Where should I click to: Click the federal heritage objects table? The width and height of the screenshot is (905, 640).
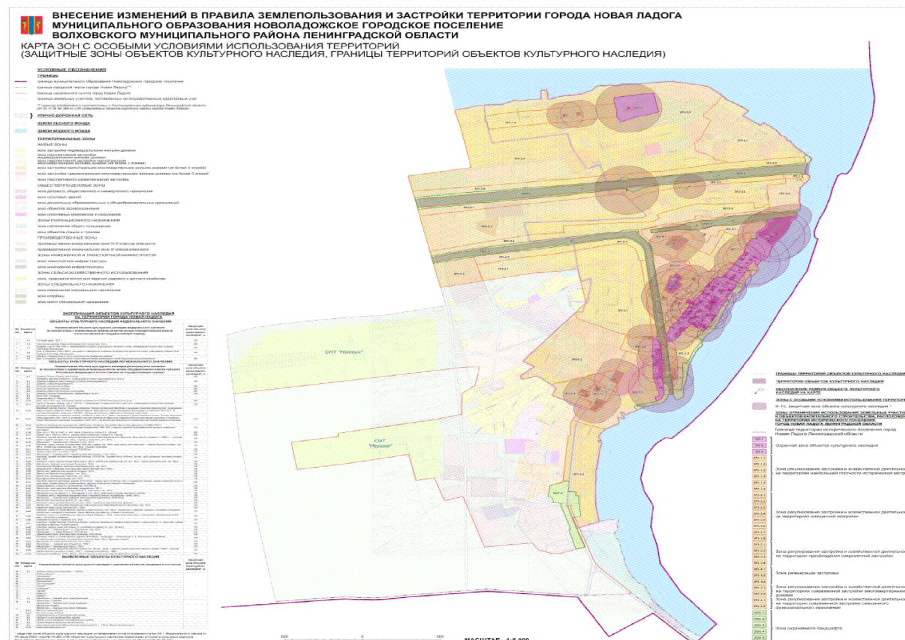[110, 340]
